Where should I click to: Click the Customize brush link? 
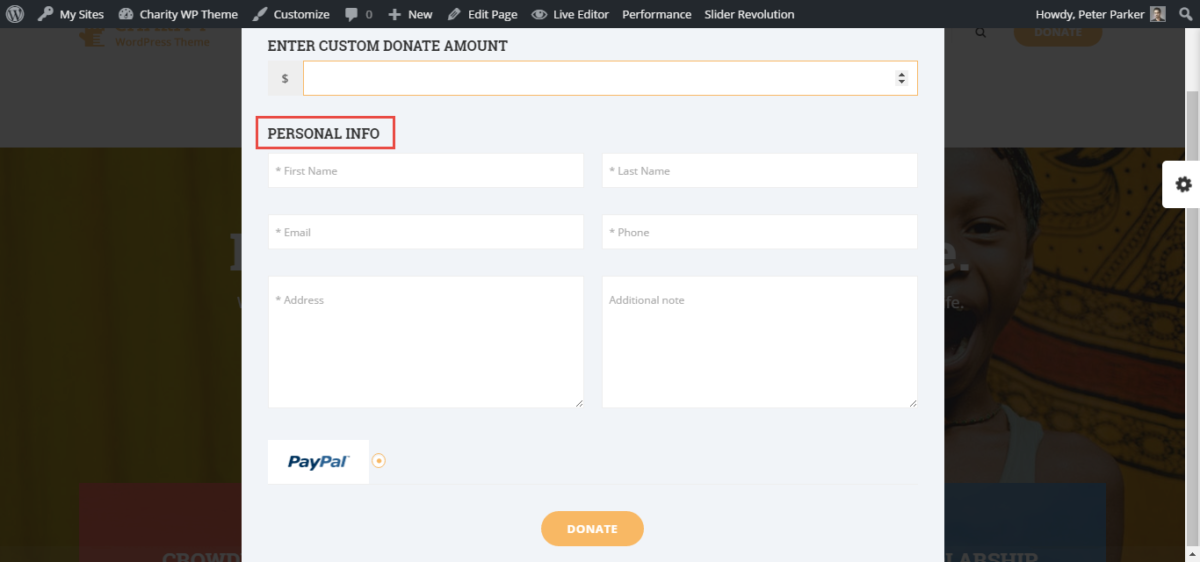click(x=291, y=14)
